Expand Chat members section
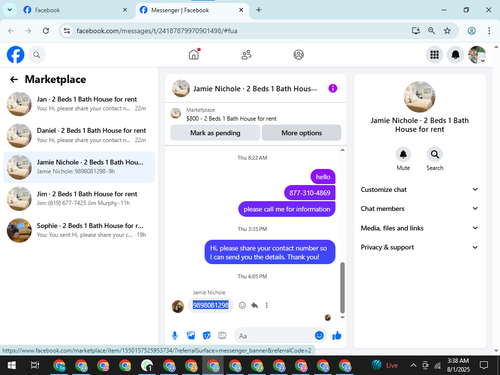Image resolution: width=500 pixels, height=375 pixels. click(x=419, y=209)
